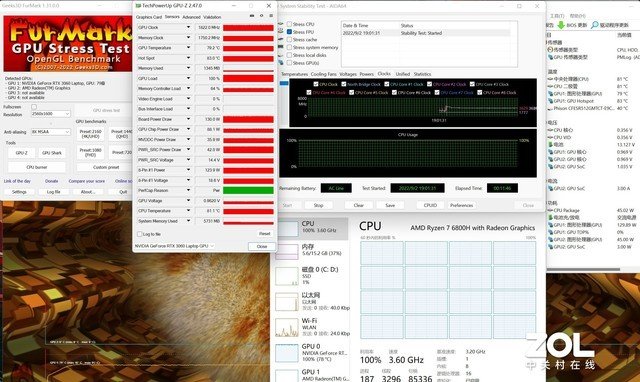Click horizontal scrollbar in AIDA64 sensor panel
640x382 pixels.
(584, 270)
